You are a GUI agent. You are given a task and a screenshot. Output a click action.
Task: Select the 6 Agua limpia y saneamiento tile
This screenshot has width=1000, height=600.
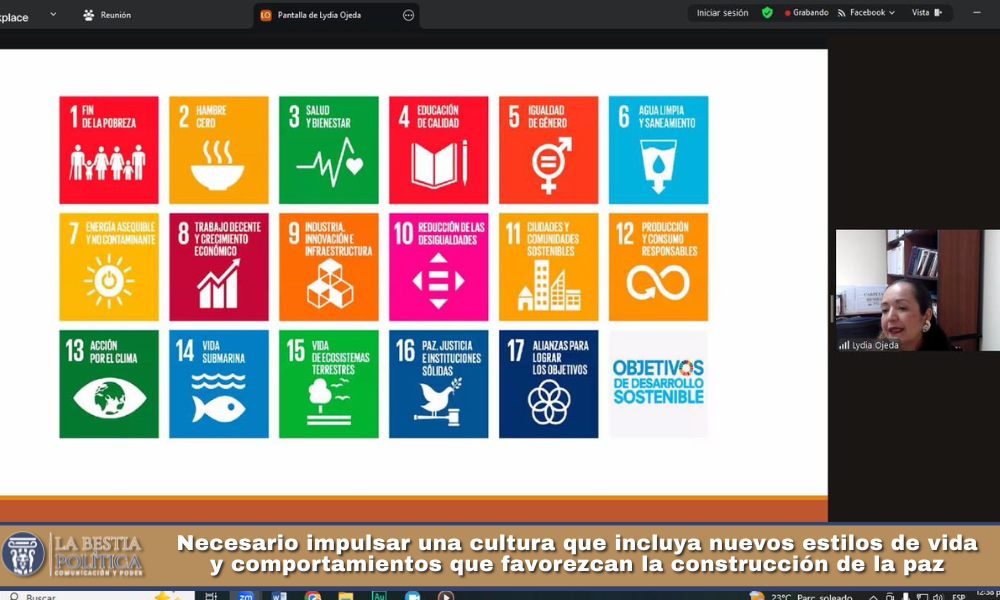click(658, 150)
